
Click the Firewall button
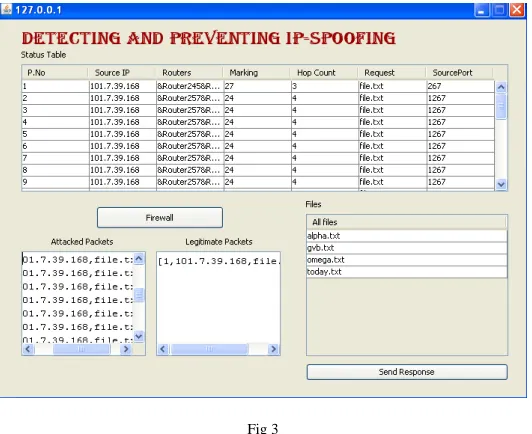pyautogui.click(x=160, y=218)
